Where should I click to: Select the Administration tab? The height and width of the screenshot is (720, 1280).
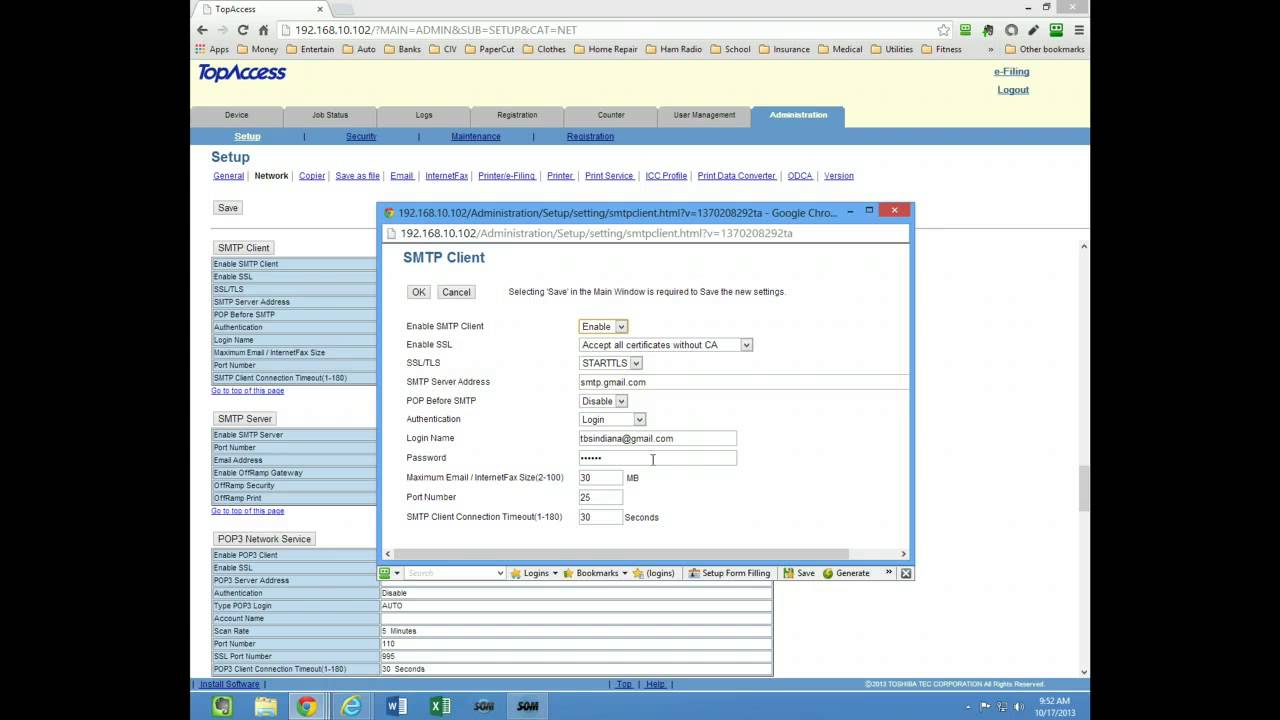pyautogui.click(x=798, y=115)
